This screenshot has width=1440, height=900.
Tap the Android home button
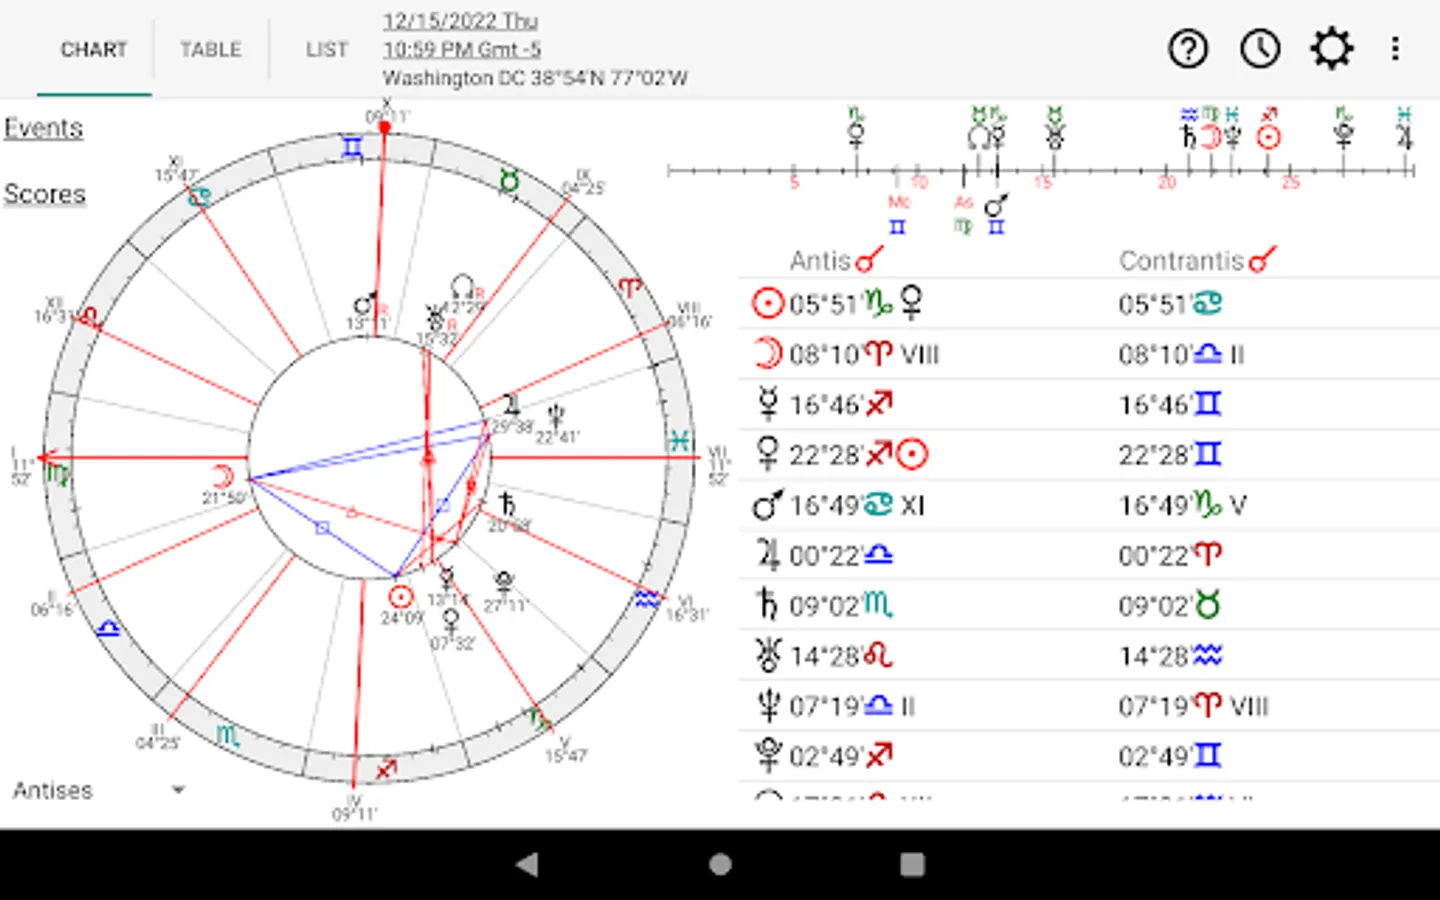(720, 864)
